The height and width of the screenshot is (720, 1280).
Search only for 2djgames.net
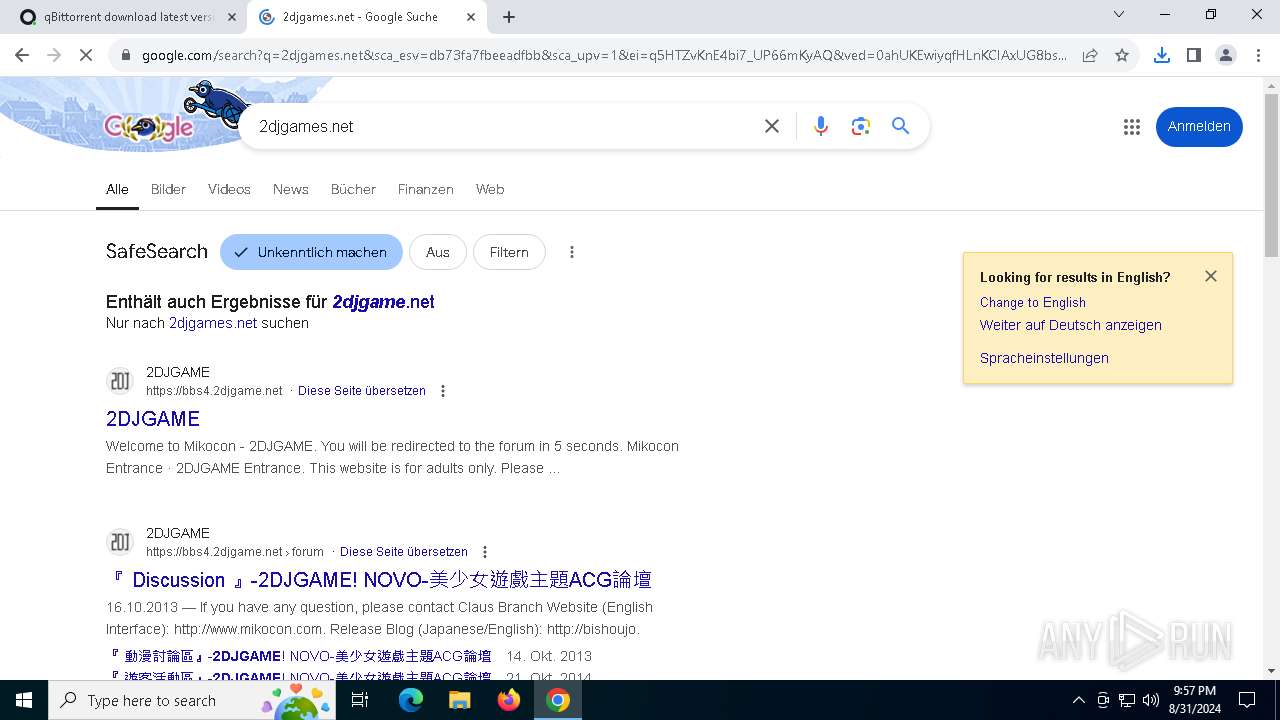213,323
